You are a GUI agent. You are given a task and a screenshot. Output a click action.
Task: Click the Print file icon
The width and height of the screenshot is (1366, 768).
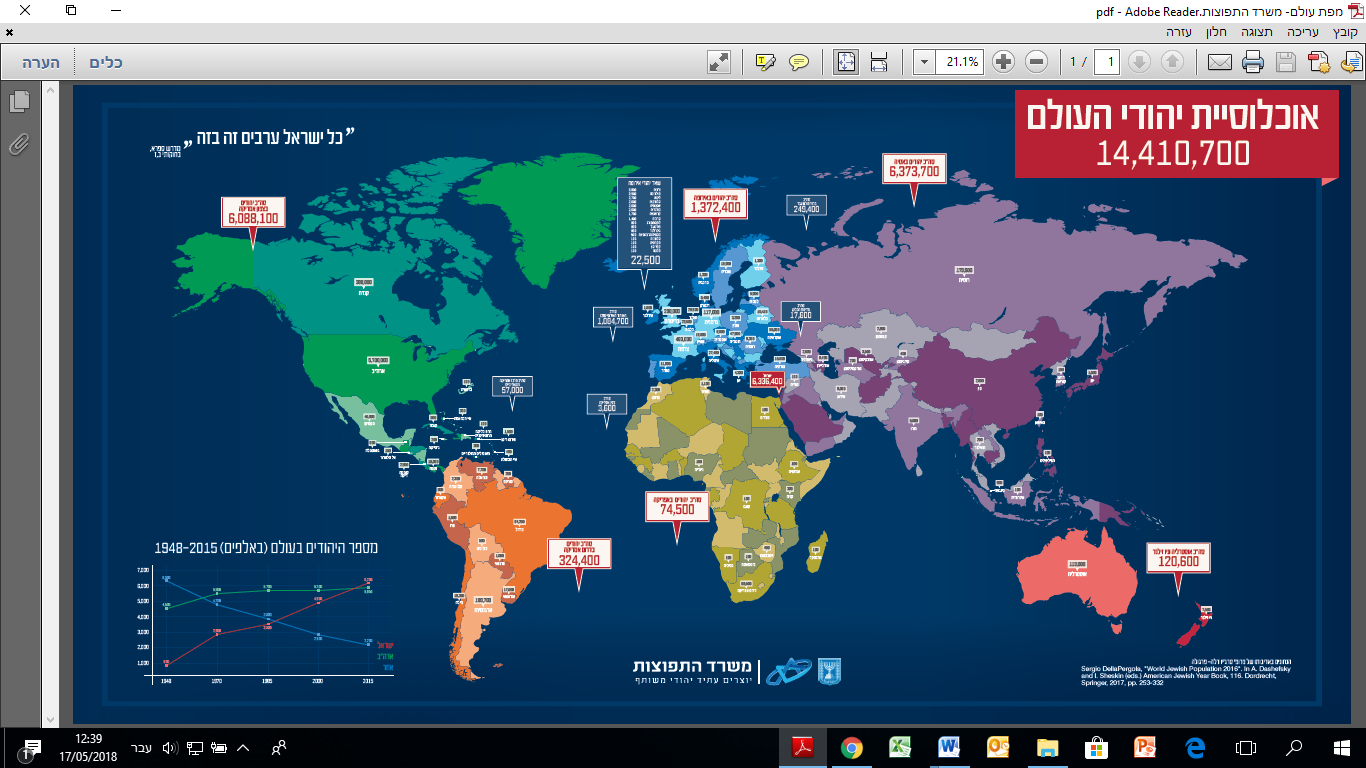point(1253,62)
